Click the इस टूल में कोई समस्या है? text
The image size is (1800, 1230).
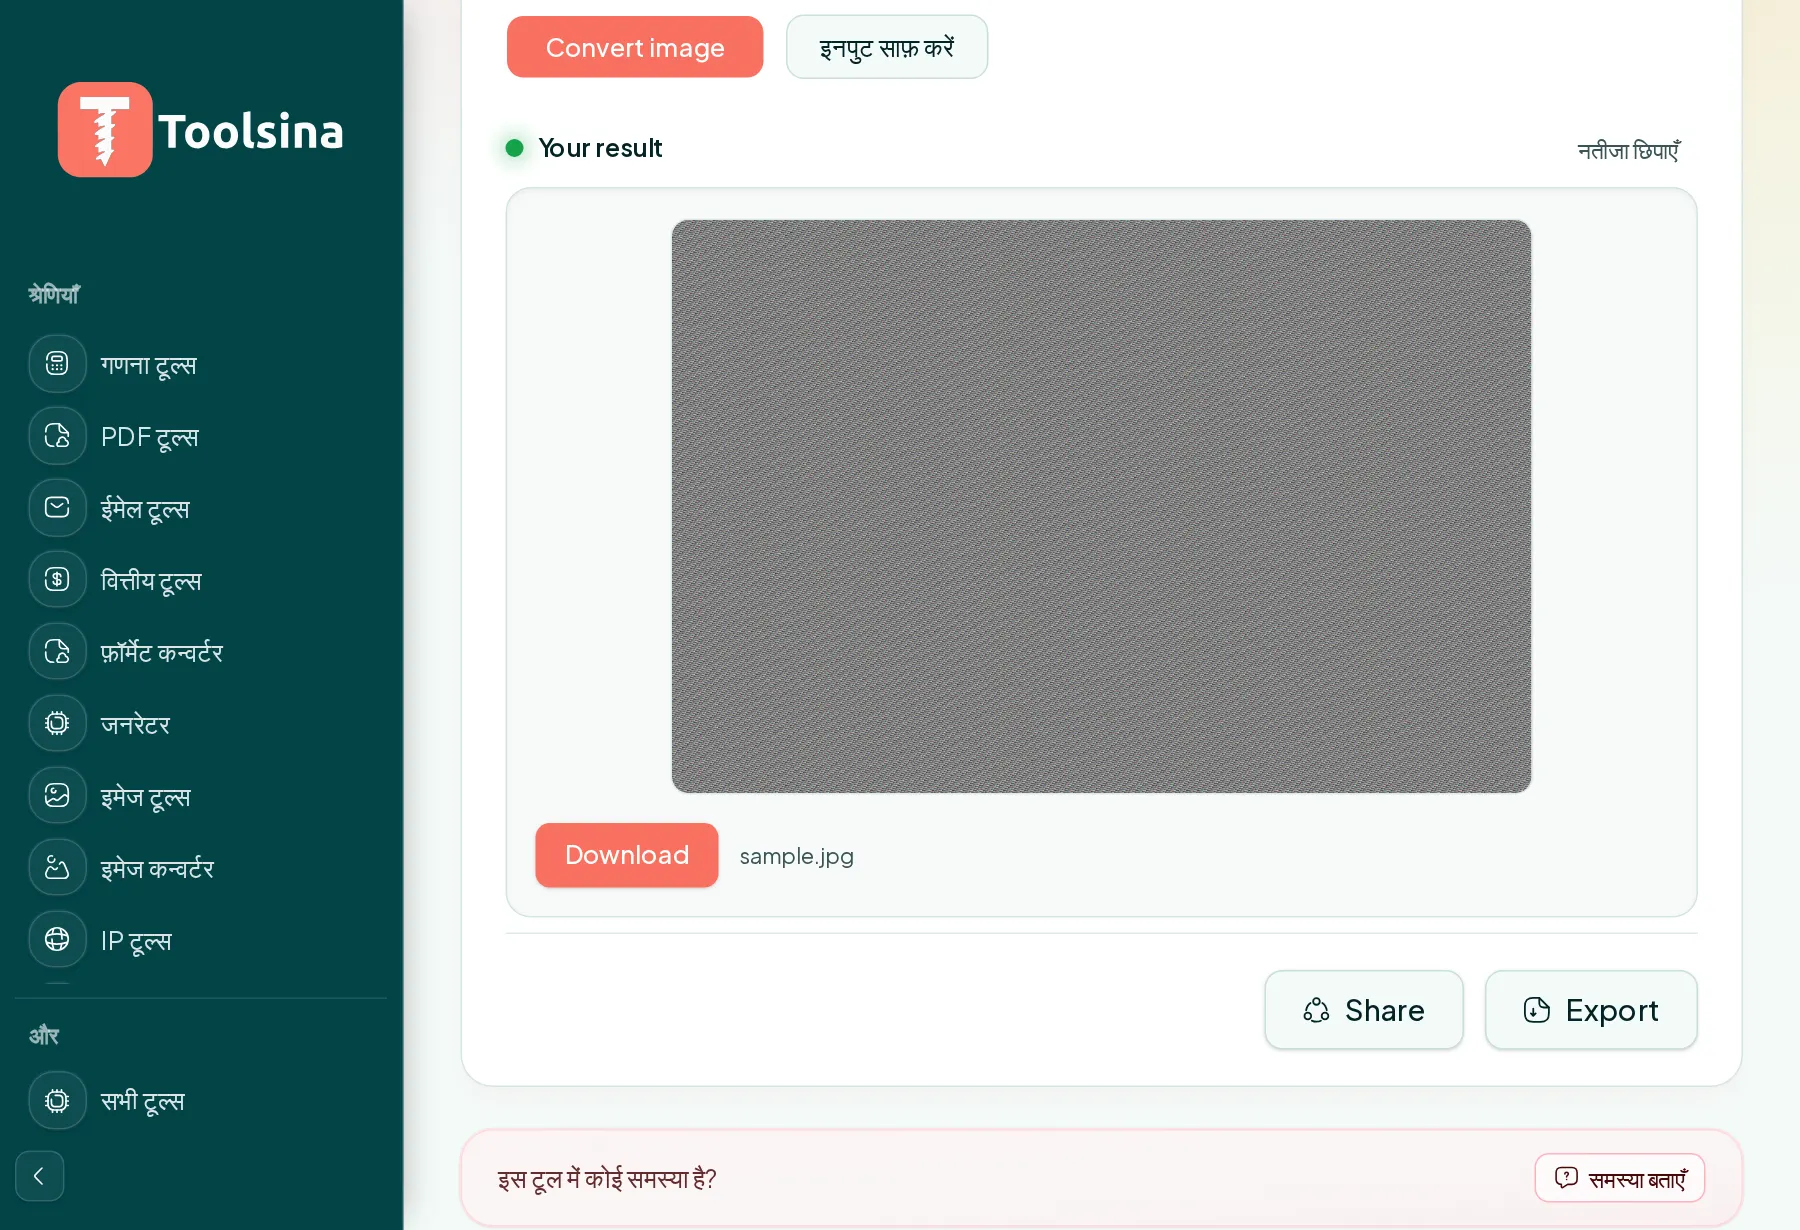[607, 1179]
